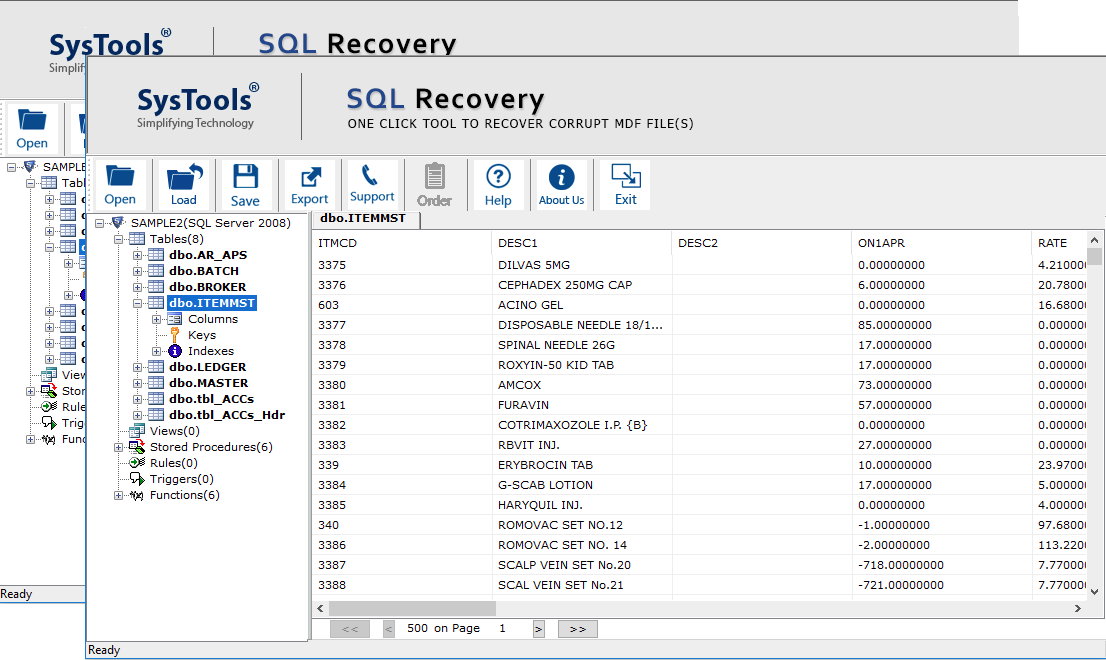This screenshot has width=1106, height=660.
Task: Open the Support phone icon
Action: (x=370, y=175)
